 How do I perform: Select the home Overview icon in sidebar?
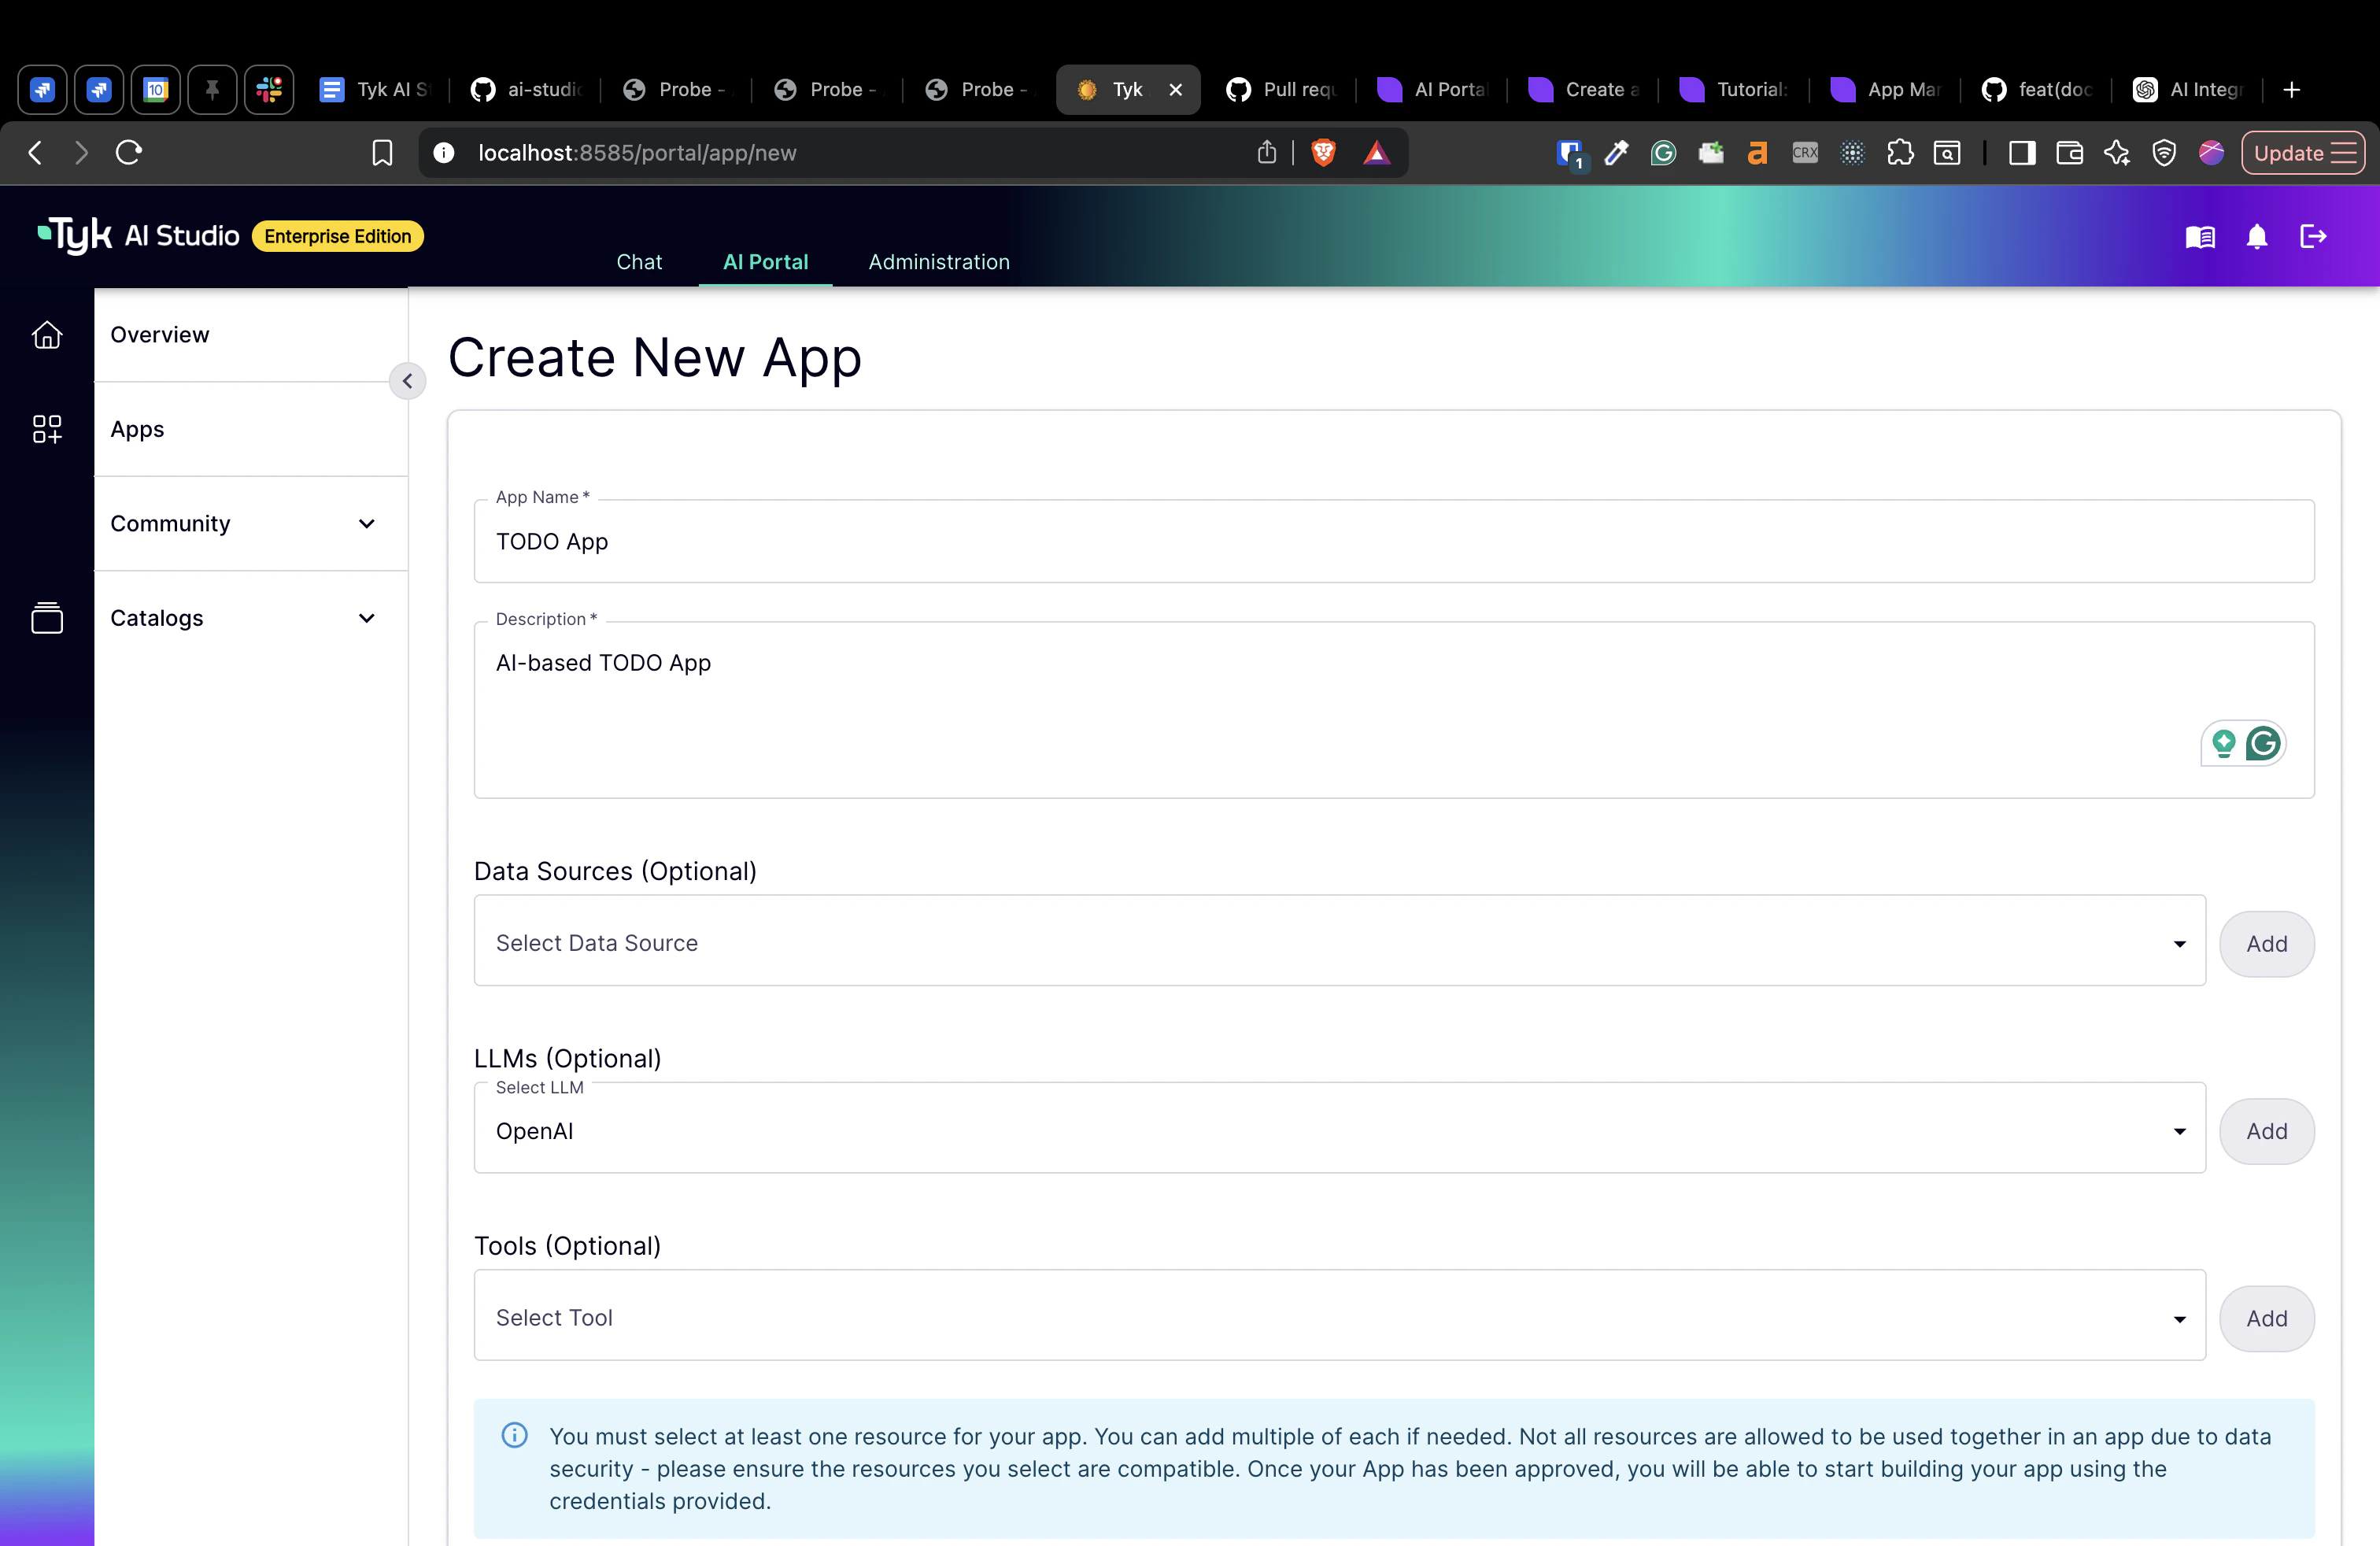point(47,335)
